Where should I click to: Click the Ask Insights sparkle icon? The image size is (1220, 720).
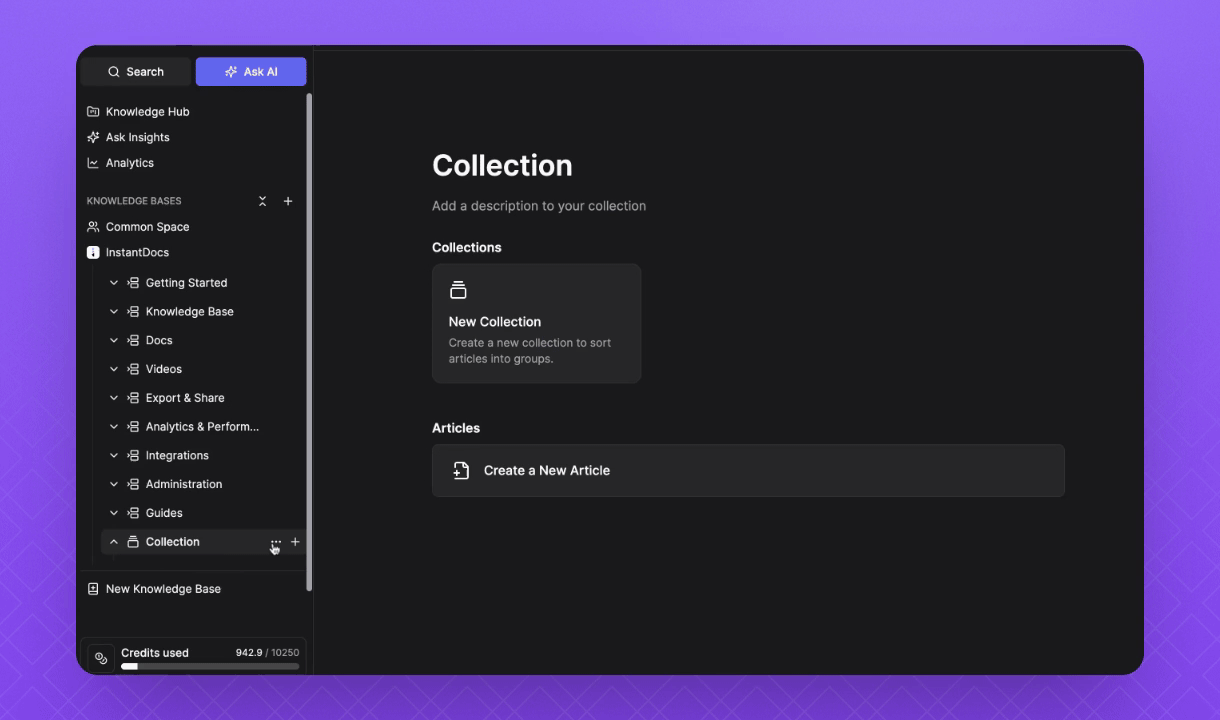click(93, 137)
